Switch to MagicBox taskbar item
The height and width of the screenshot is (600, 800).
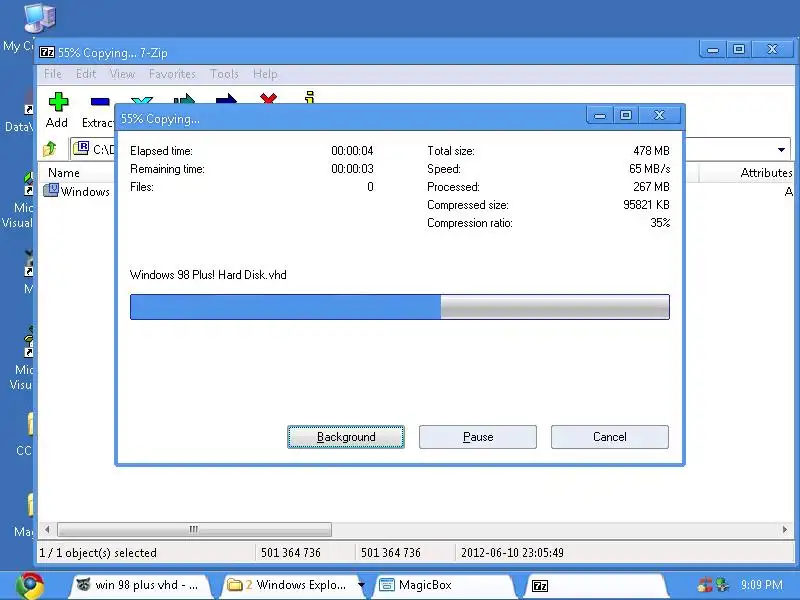coord(443,585)
